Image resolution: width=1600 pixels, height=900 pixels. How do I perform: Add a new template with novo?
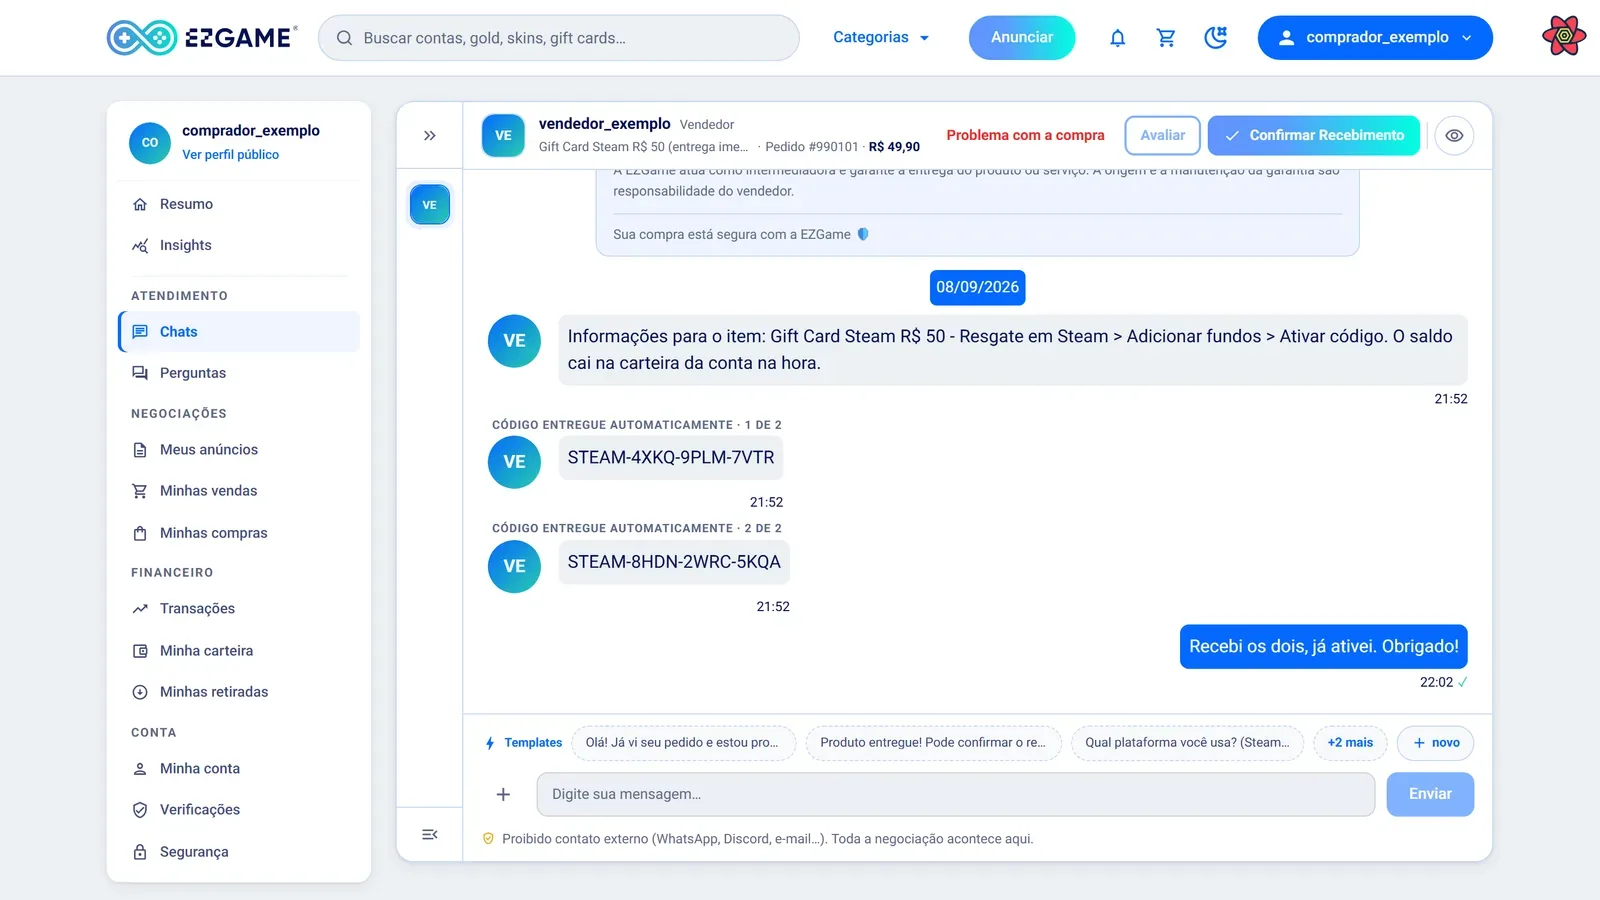[x=1435, y=743]
